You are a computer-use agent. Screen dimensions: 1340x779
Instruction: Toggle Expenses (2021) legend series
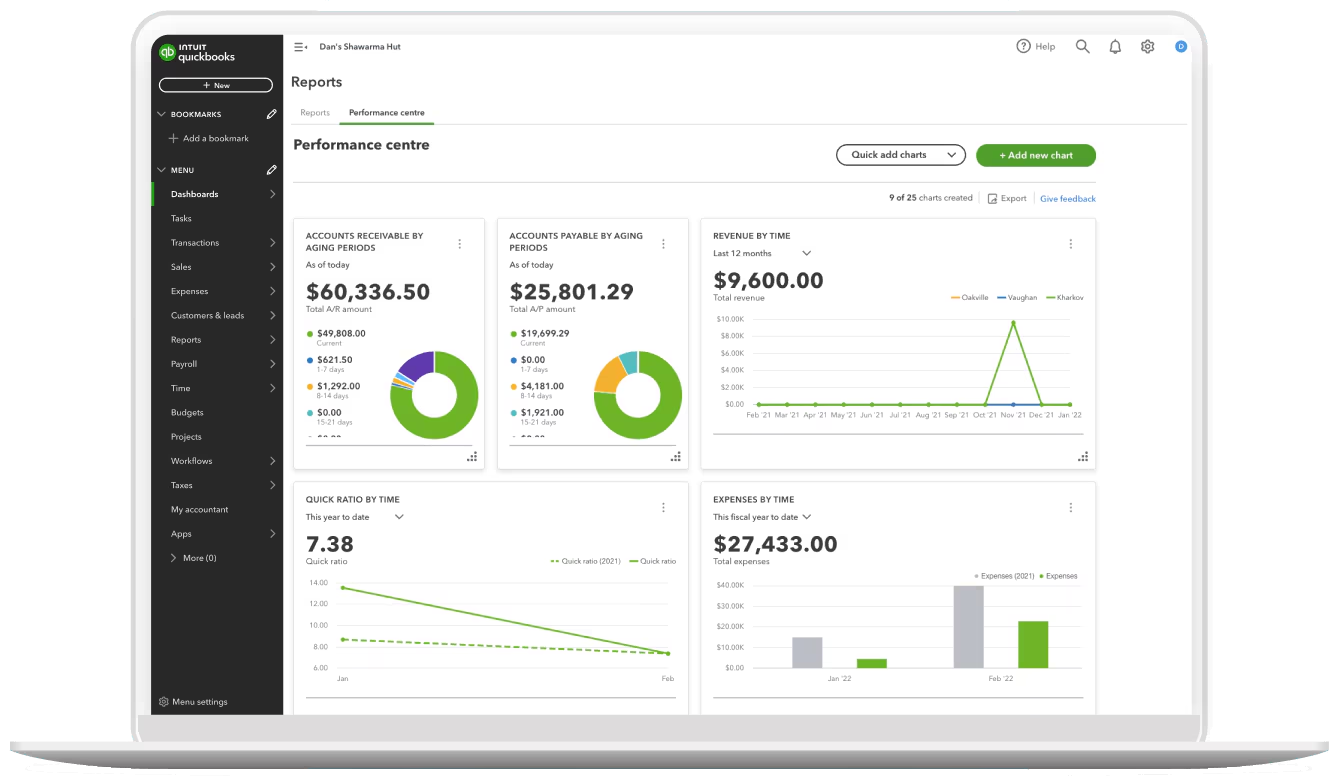click(1005, 576)
